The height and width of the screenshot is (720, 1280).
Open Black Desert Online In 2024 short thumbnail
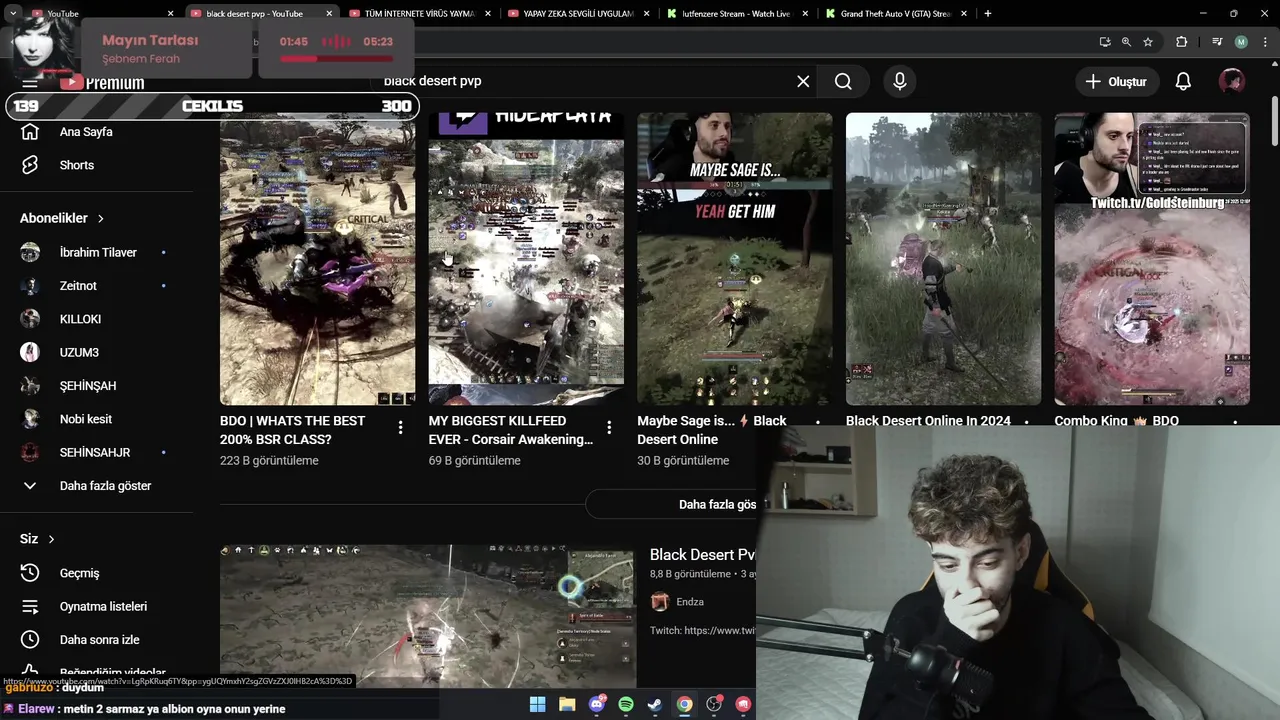pyautogui.click(x=943, y=259)
